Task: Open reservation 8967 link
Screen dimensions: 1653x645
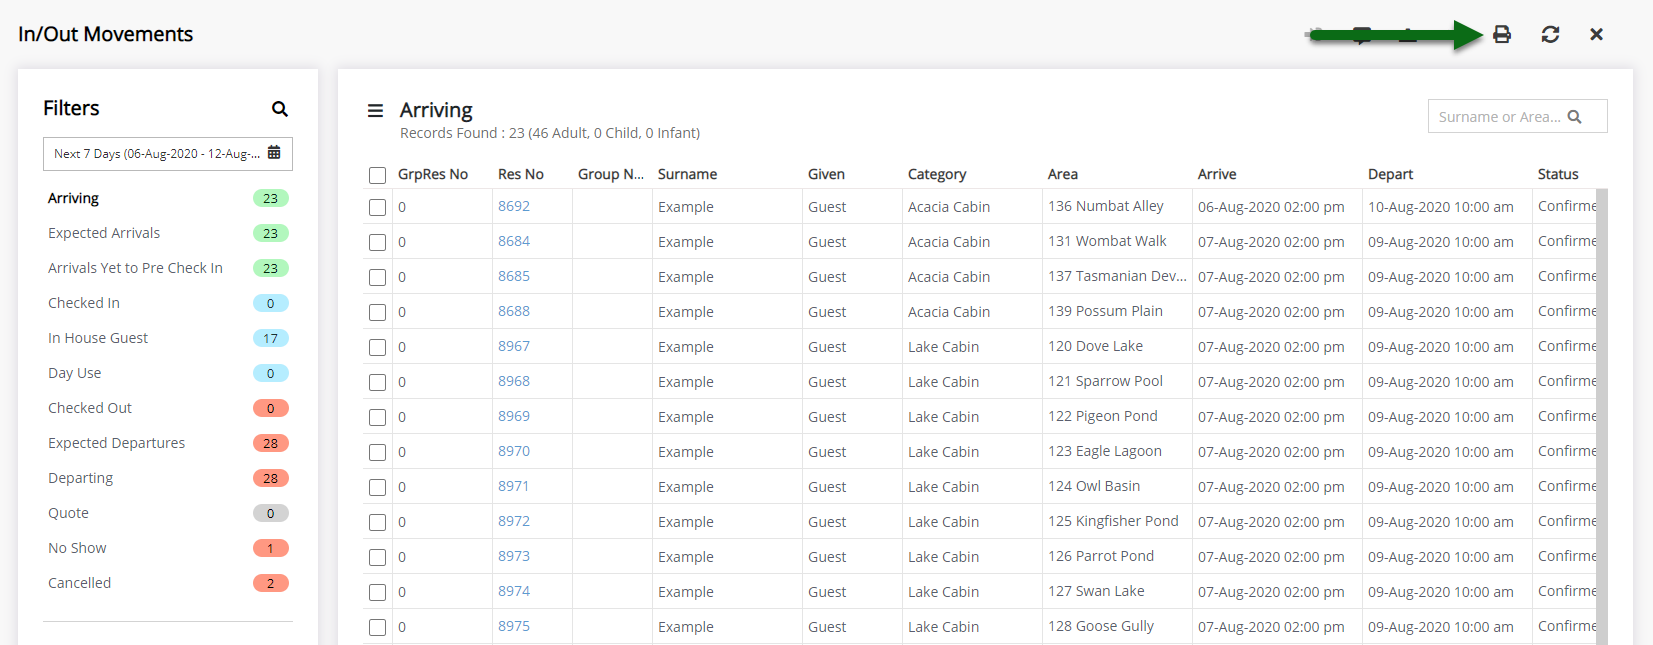Action: [514, 346]
